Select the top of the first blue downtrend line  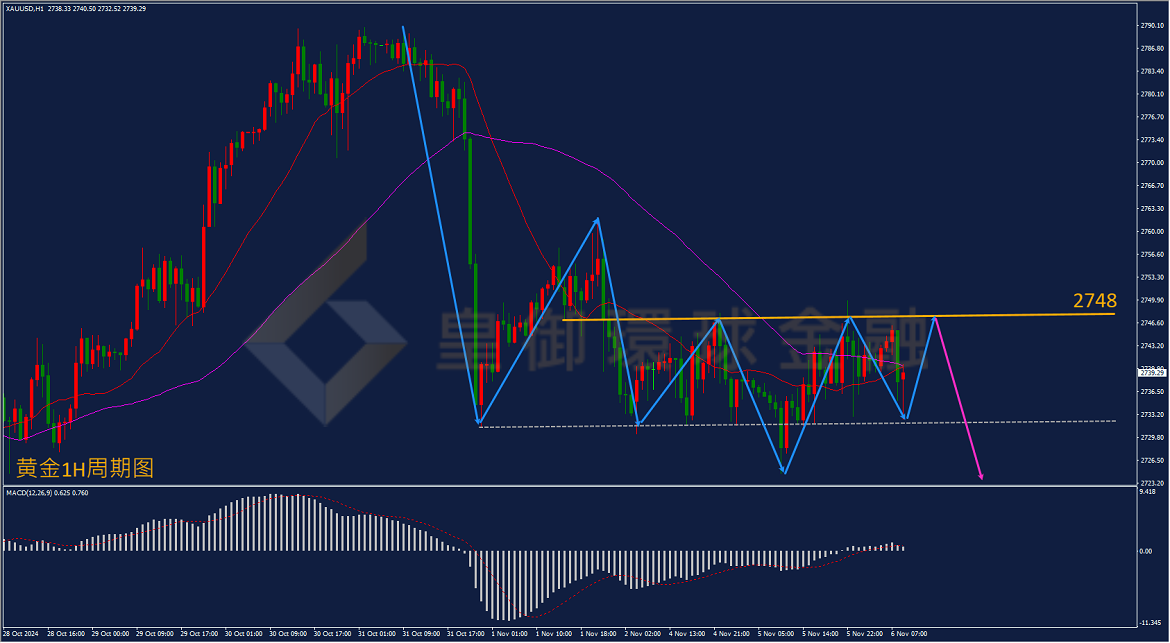pos(403,28)
